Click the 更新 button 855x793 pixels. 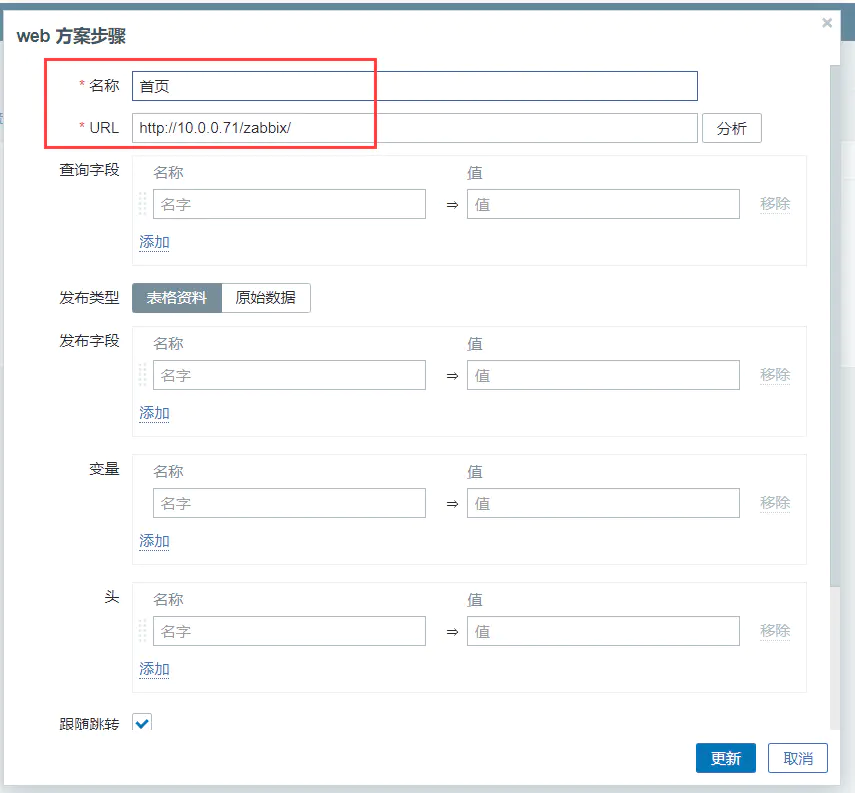point(726,758)
